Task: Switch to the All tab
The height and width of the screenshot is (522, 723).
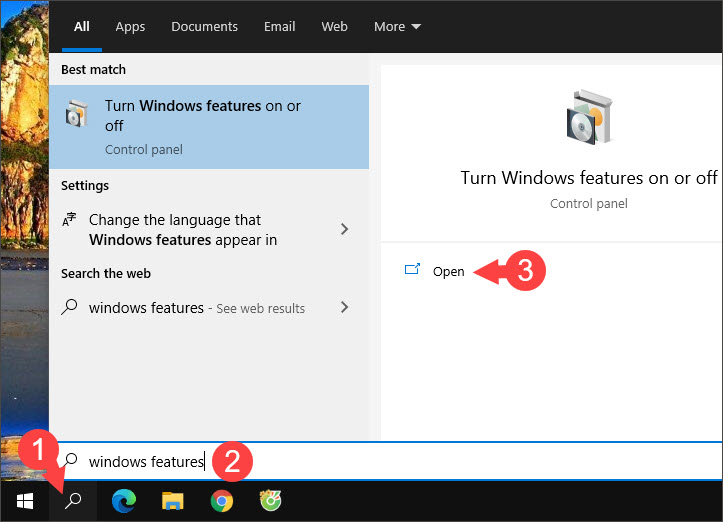Action: coord(82,27)
